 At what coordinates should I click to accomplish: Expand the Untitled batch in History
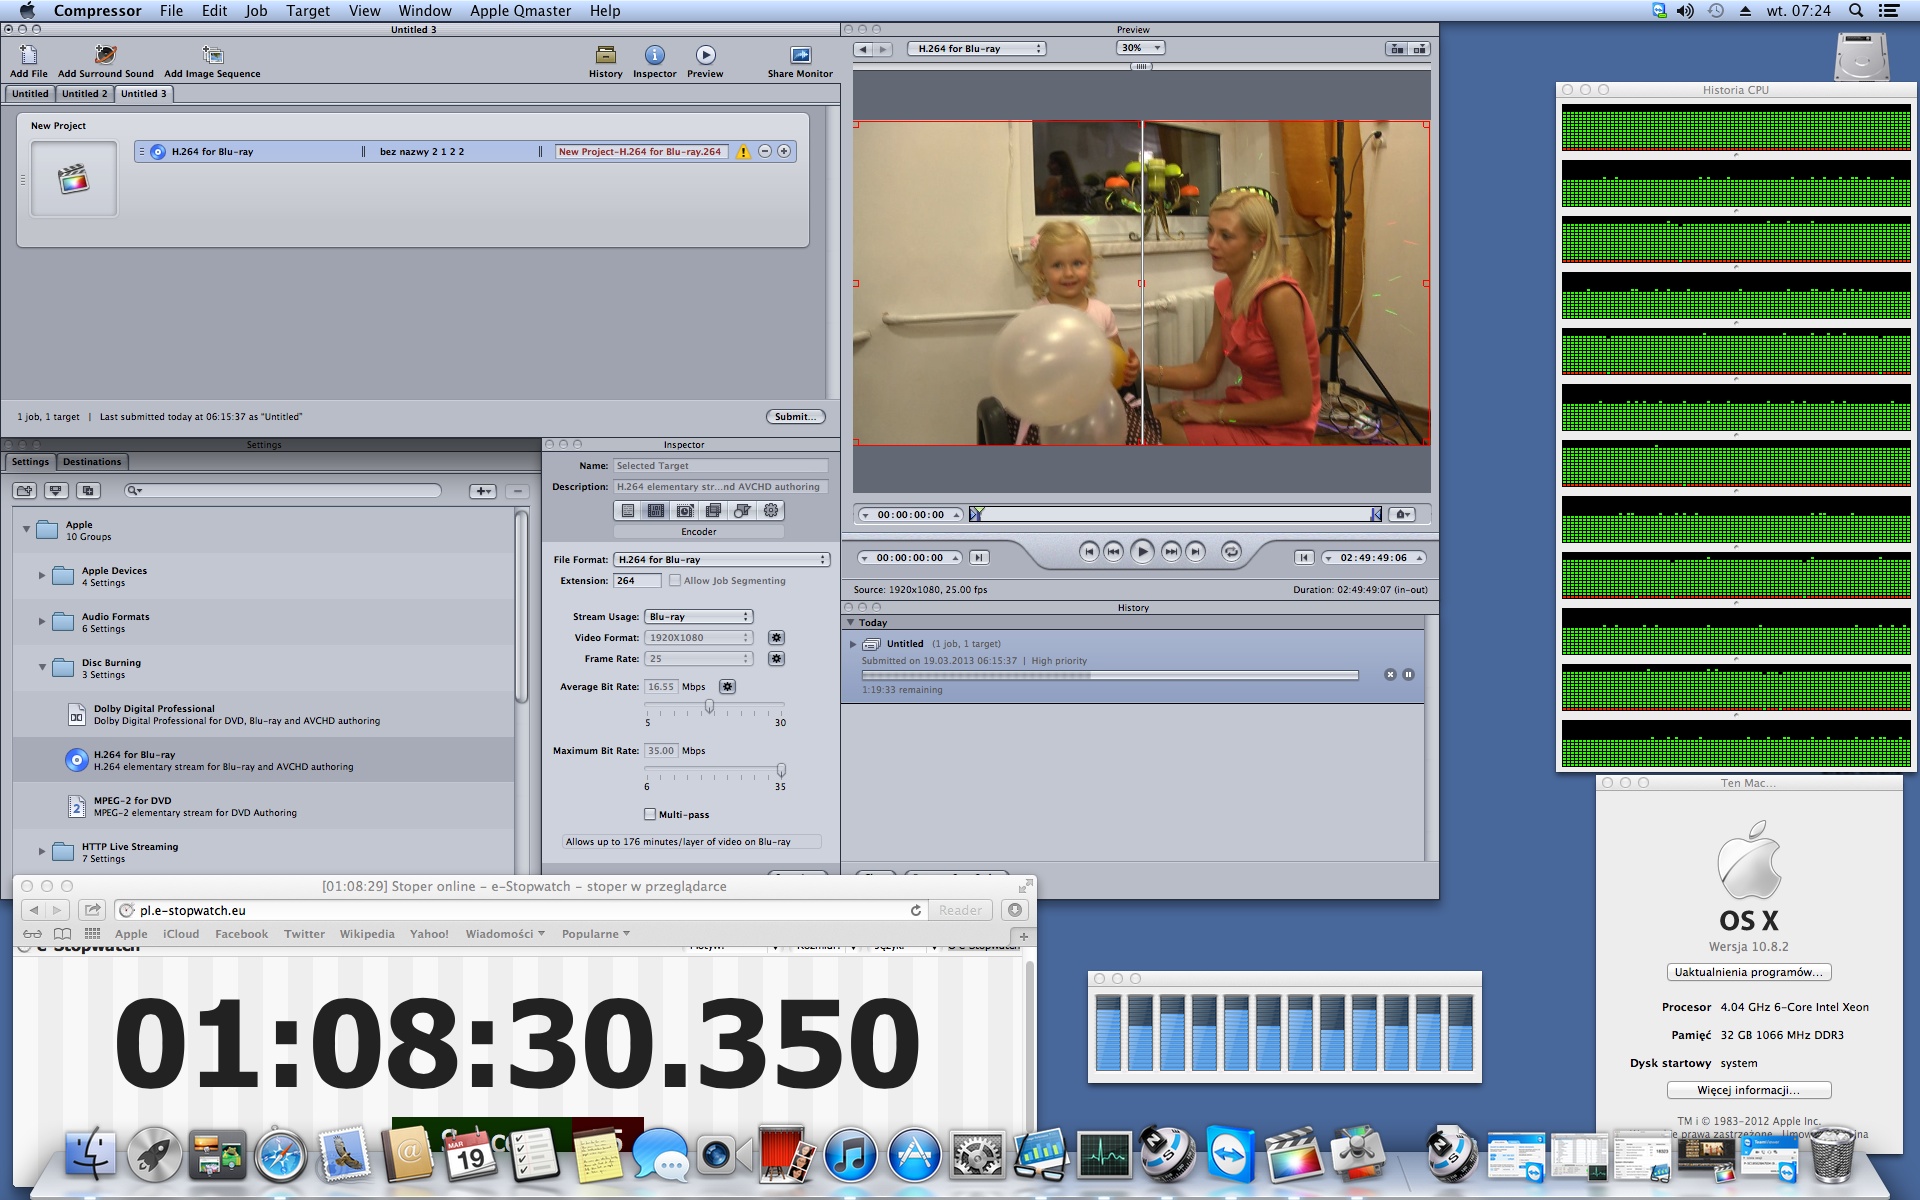pyautogui.click(x=853, y=644)
